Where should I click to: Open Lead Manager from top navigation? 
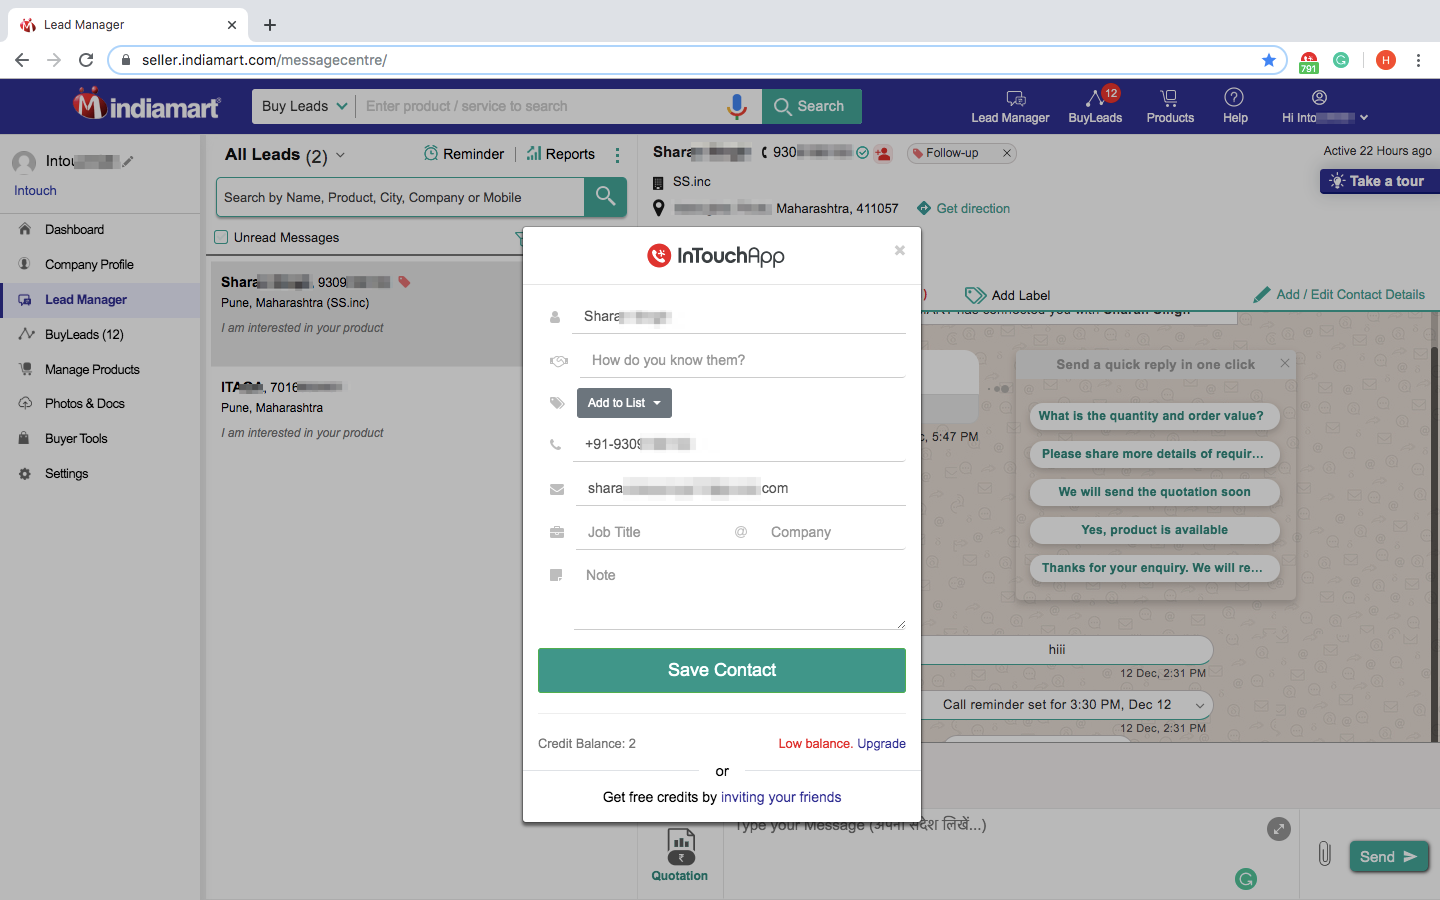click(x=1010, y=106)
